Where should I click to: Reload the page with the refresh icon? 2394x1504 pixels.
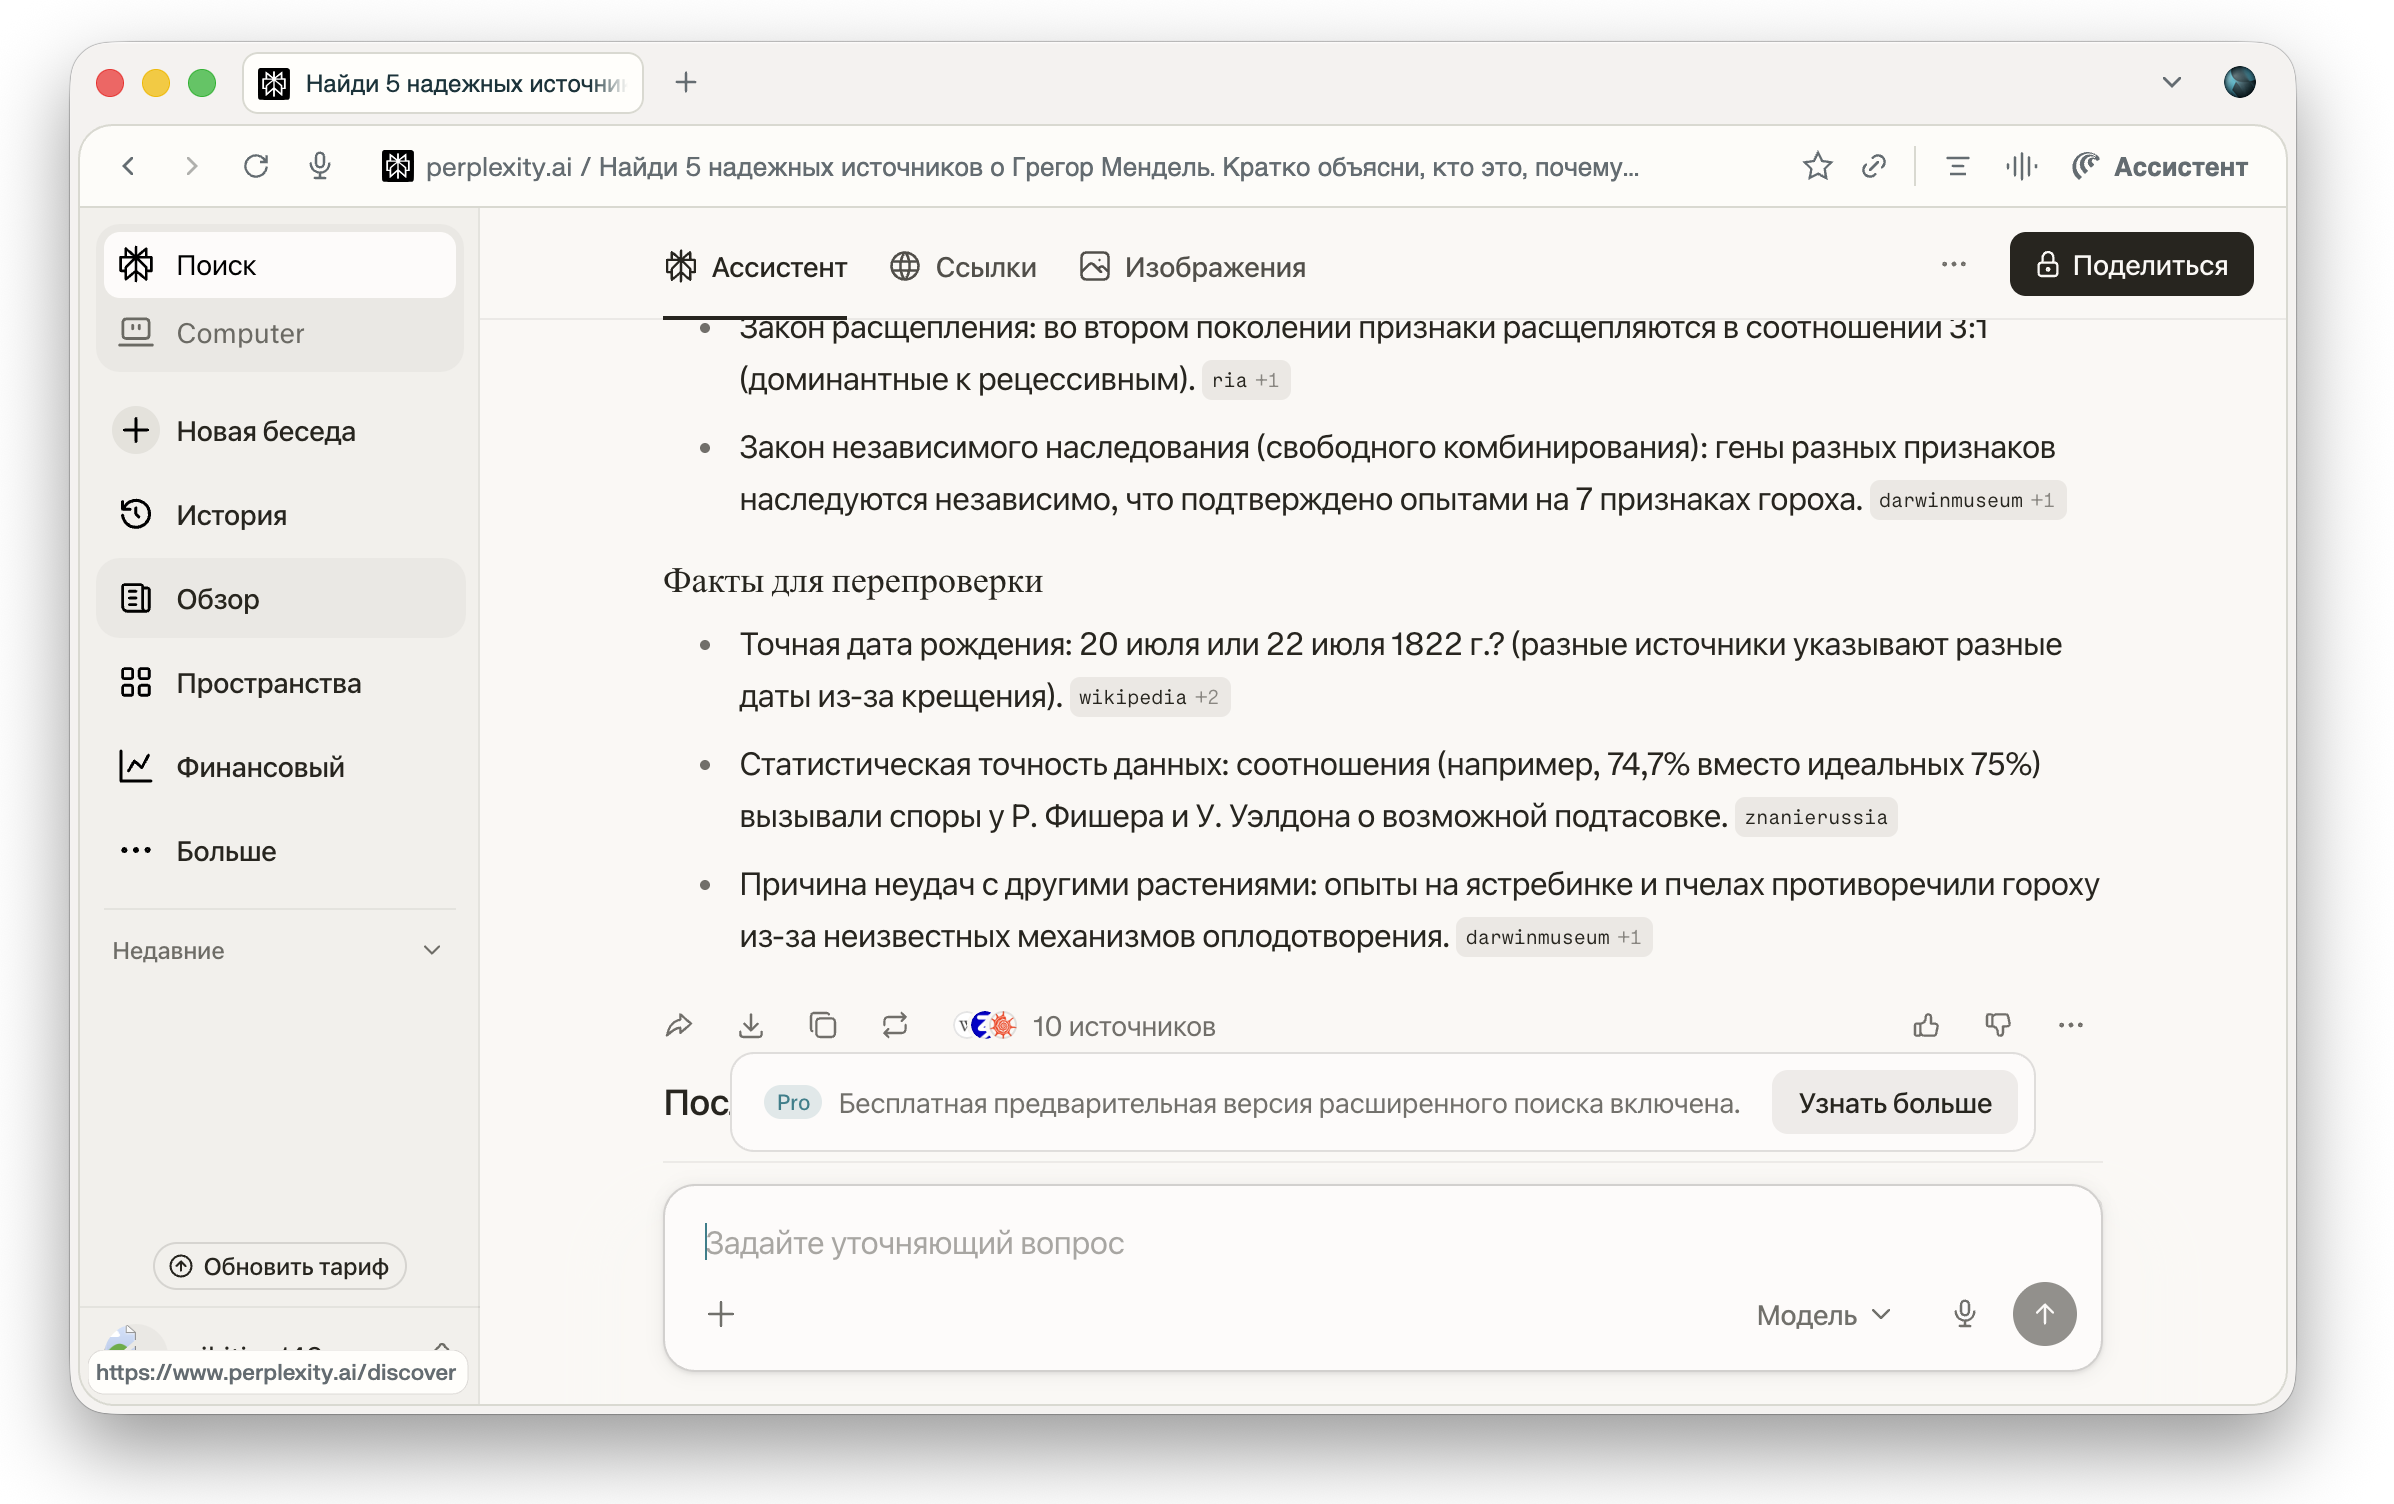tap(256, 166)
